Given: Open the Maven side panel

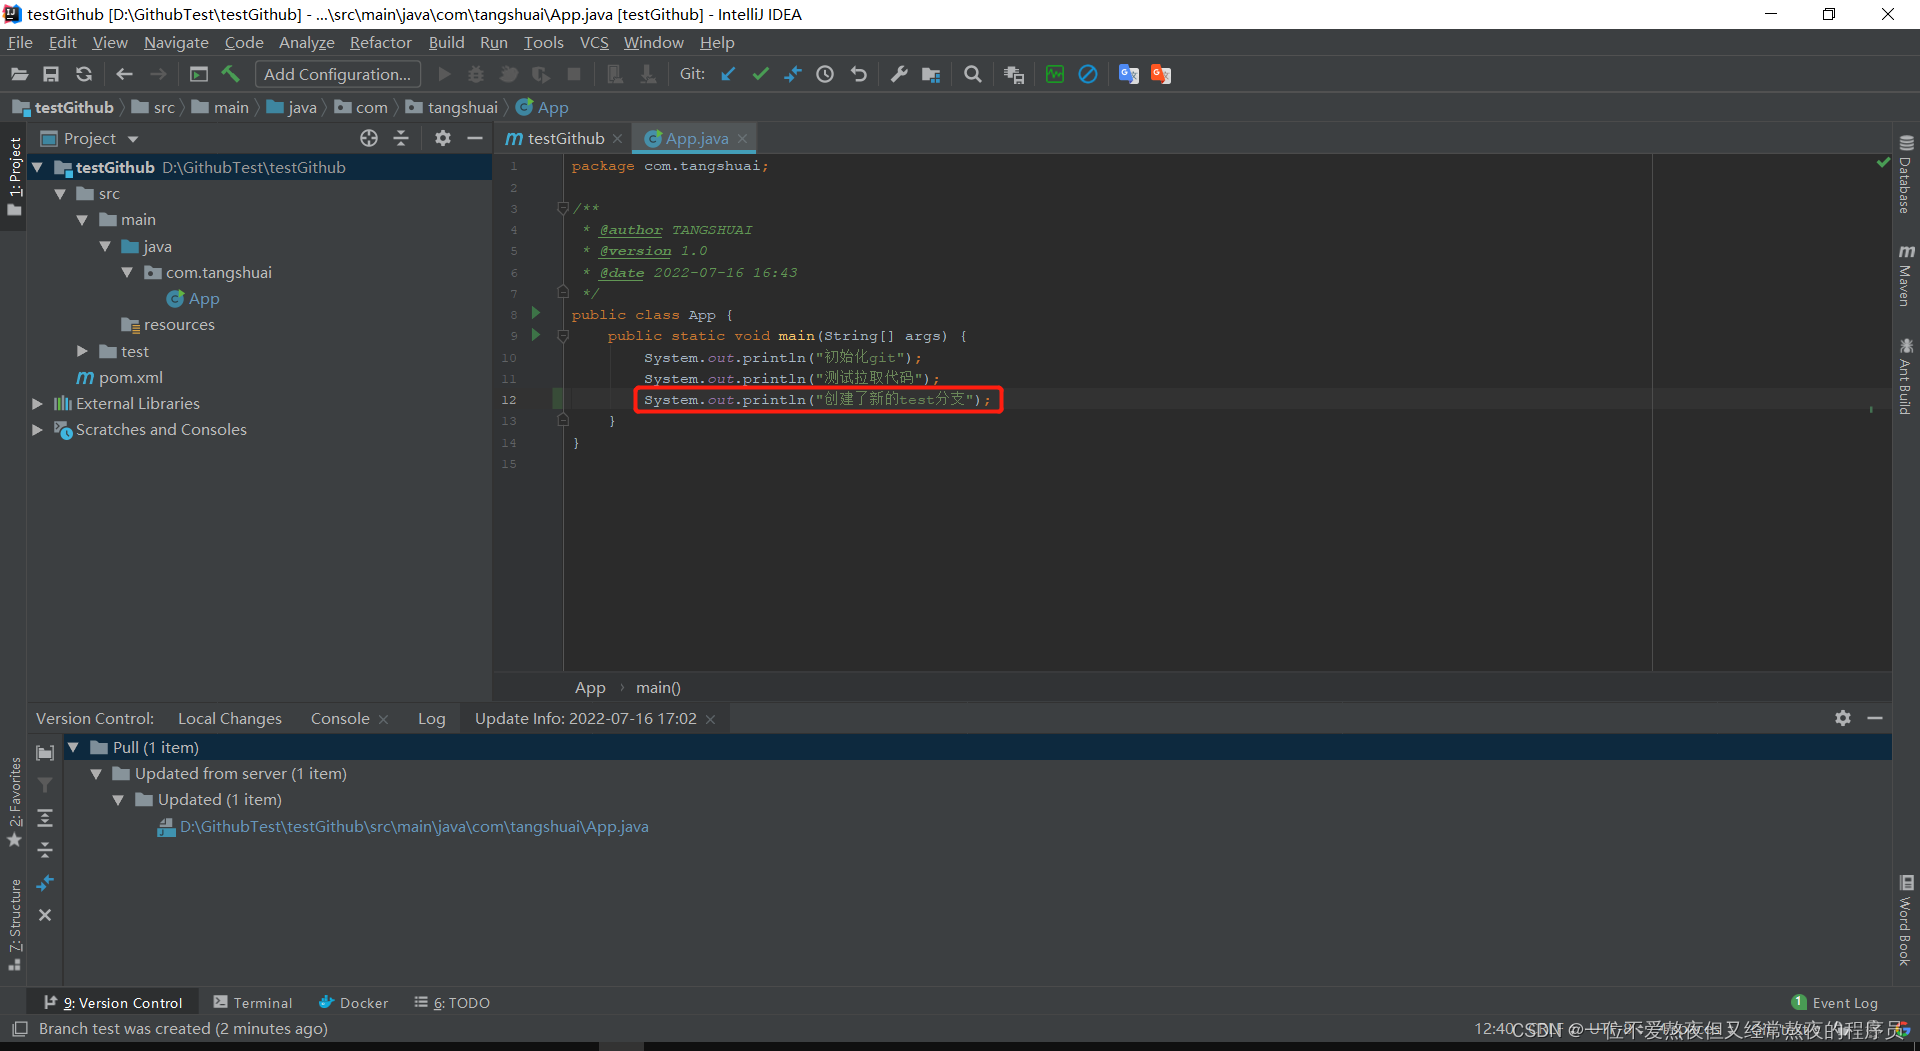Looking at the screenshot, I should pyautogui.click(x=1906, y=275).
